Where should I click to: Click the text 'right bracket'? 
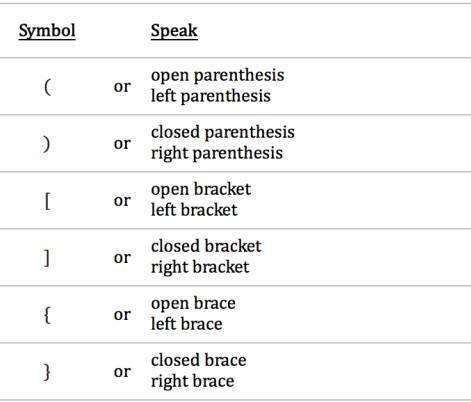point(200,268)
